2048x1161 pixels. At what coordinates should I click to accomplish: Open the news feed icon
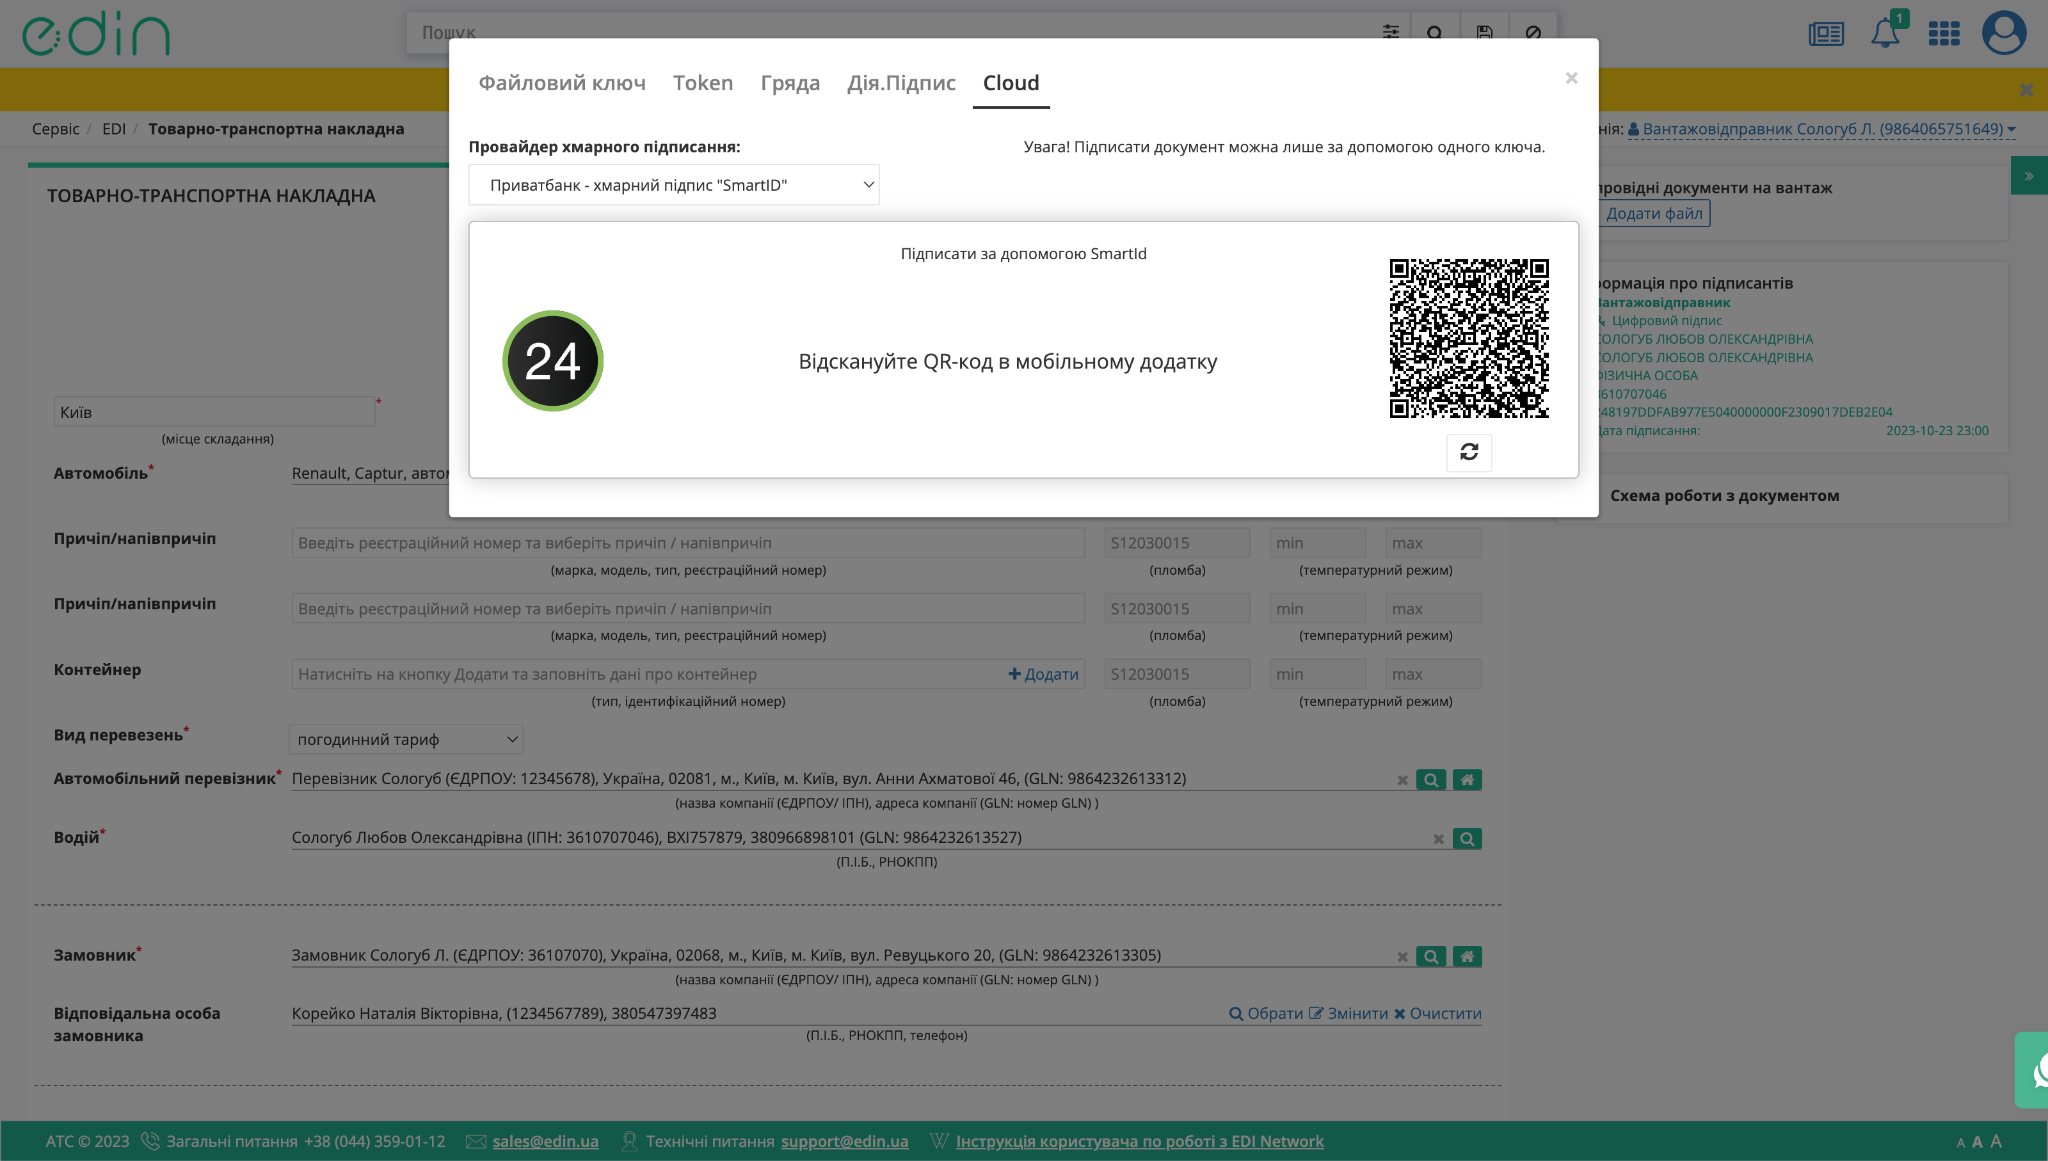[1826, 34]
